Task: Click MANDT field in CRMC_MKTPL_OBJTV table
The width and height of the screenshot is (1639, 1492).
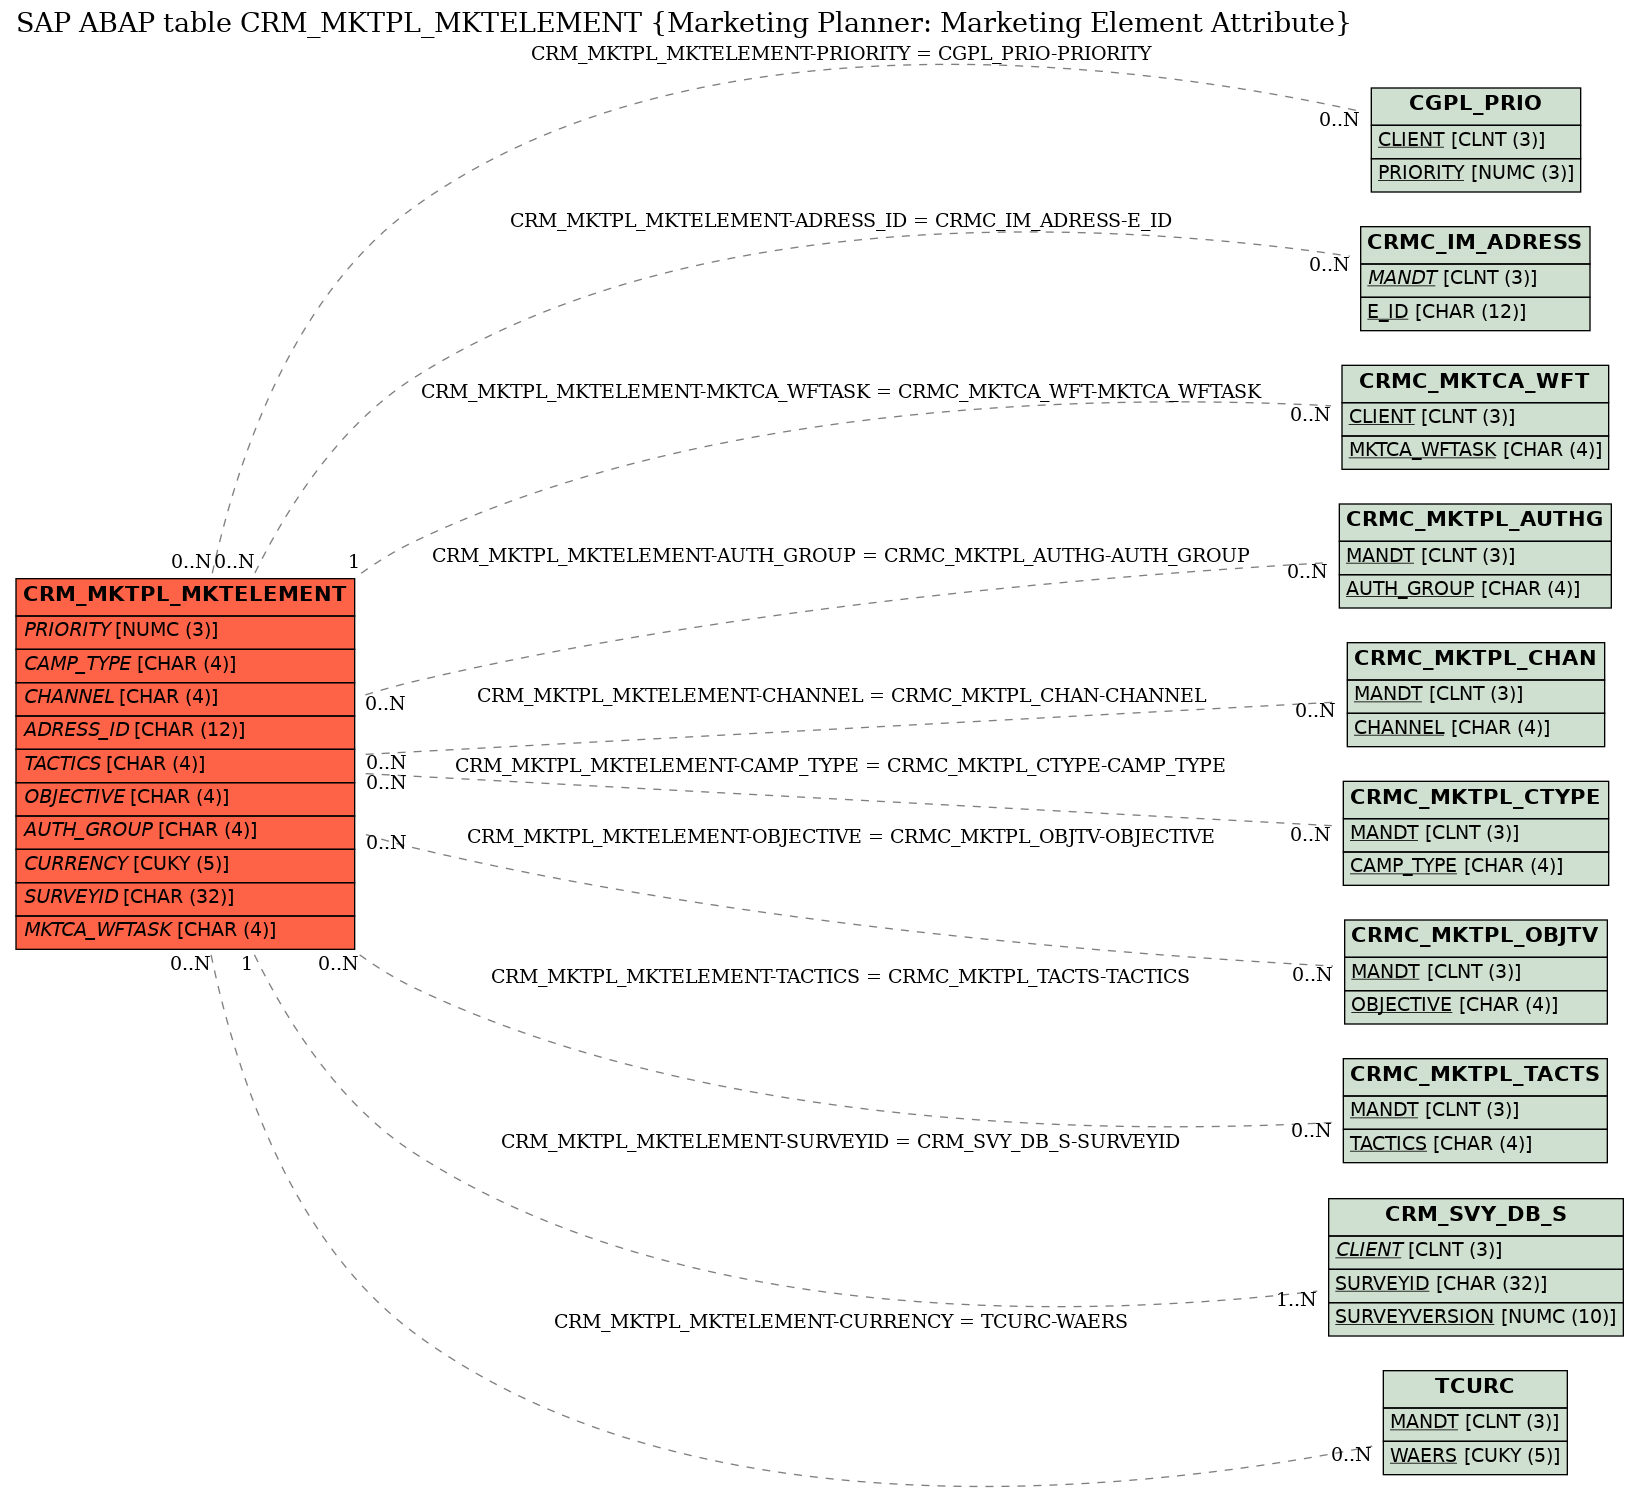Action: [x=1475, y=973]
